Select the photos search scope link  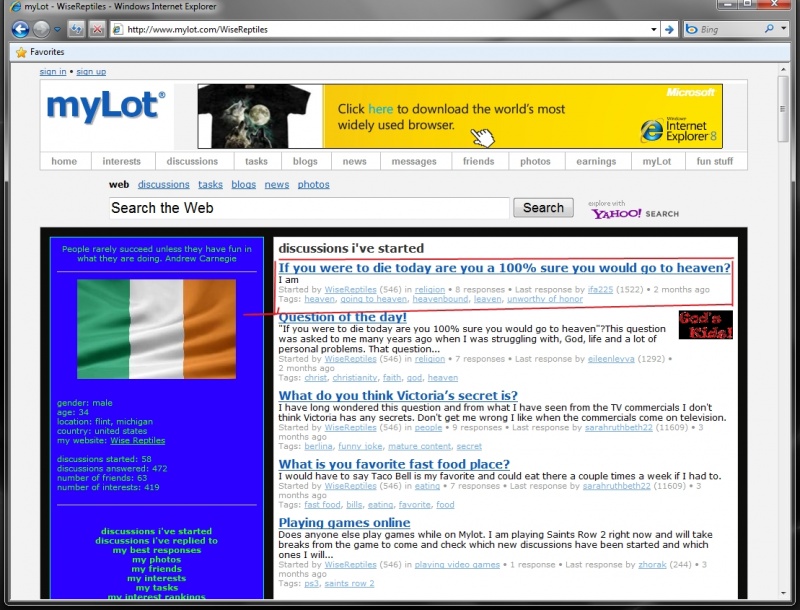point(313,185)
